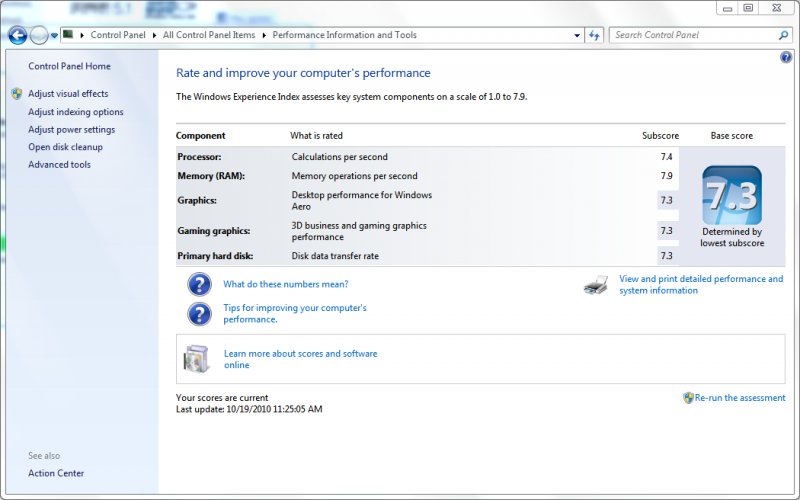This screenshot has height=500, width=800.
Task: Open What do these numbers mean? link
Action: coord(286,284)
